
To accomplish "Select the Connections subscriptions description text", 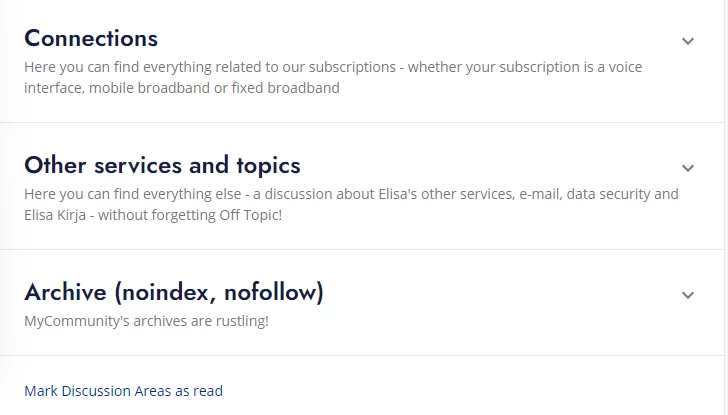I will point(333,78).
